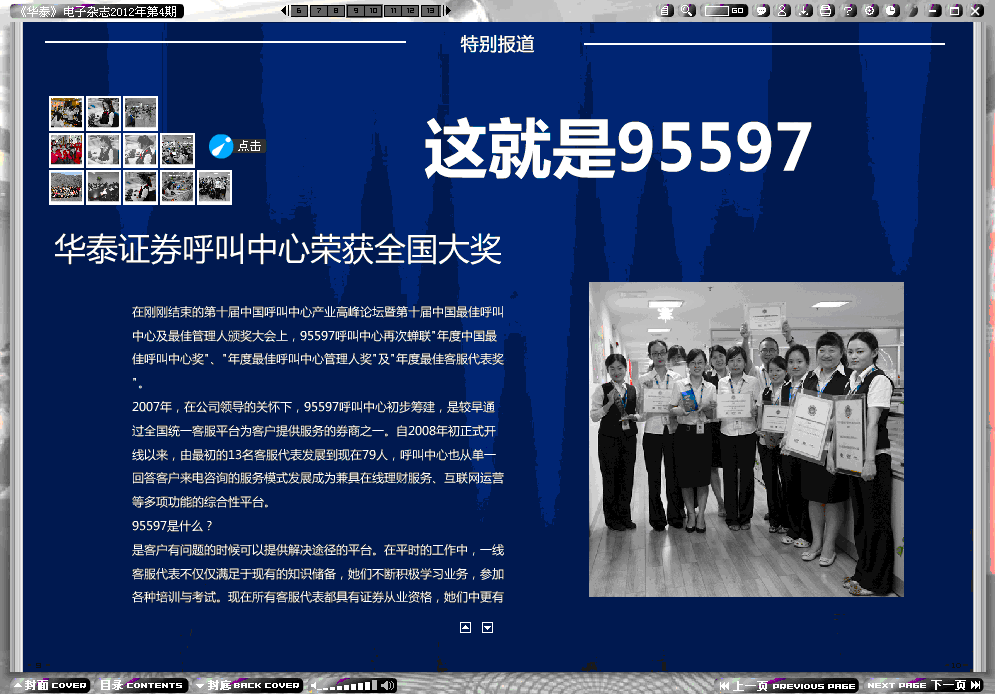The image size is (995, 694).
Task: Download the issue with the download arrow icon
Action: (x=804, y=10)
